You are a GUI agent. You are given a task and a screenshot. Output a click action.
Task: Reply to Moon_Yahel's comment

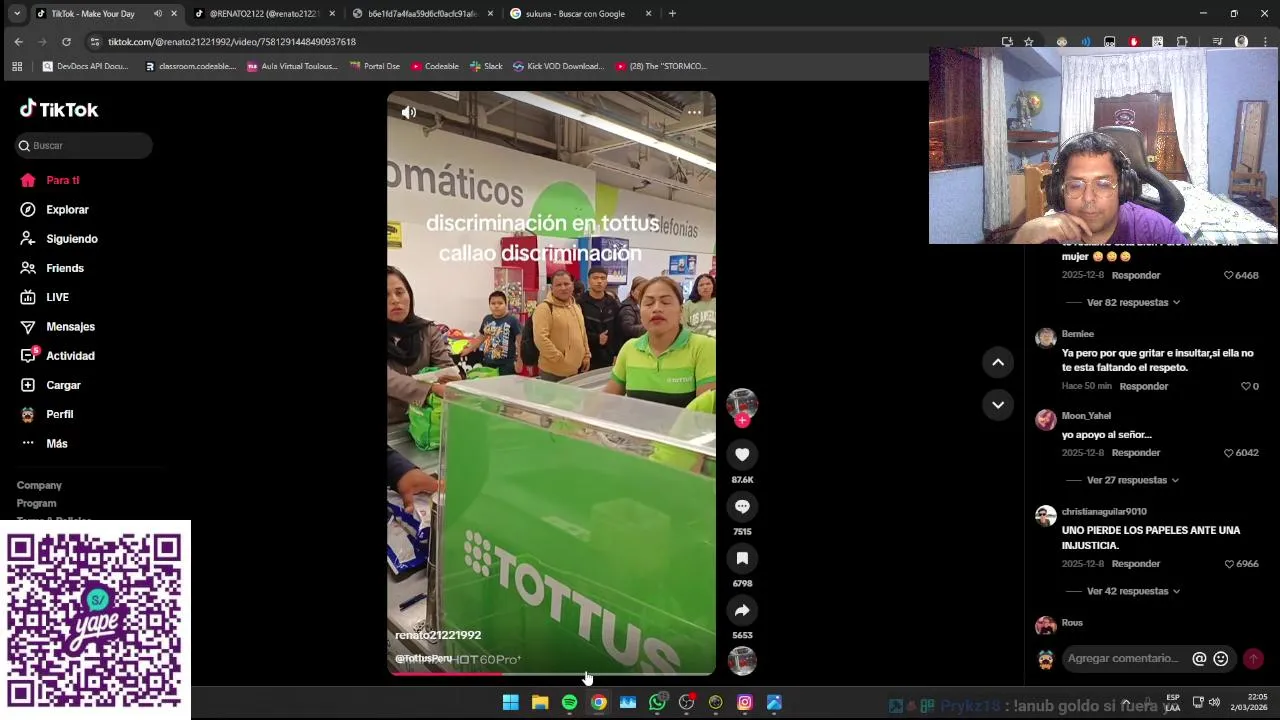pyautogui.click(x=1136, y=453)
